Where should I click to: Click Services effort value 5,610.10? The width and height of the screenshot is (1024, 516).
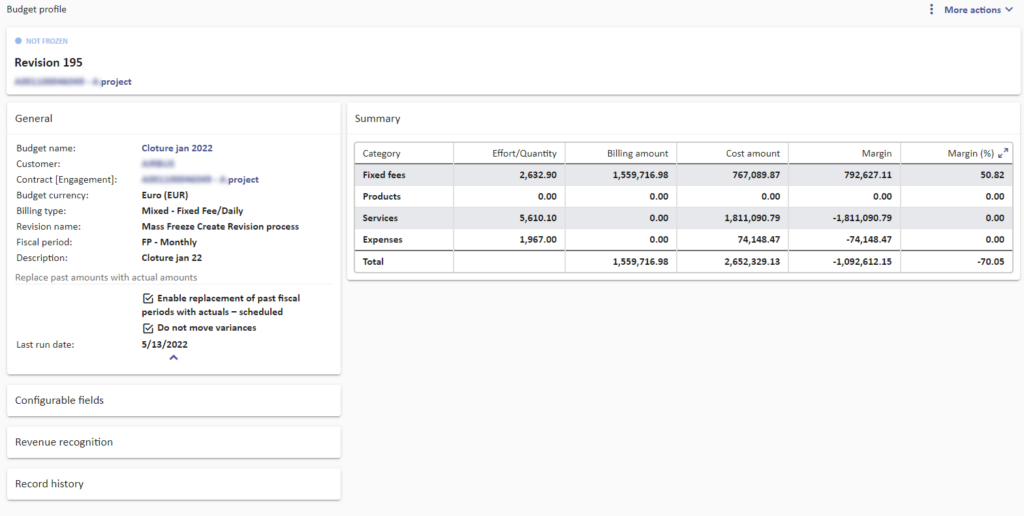tap(538, 218)
